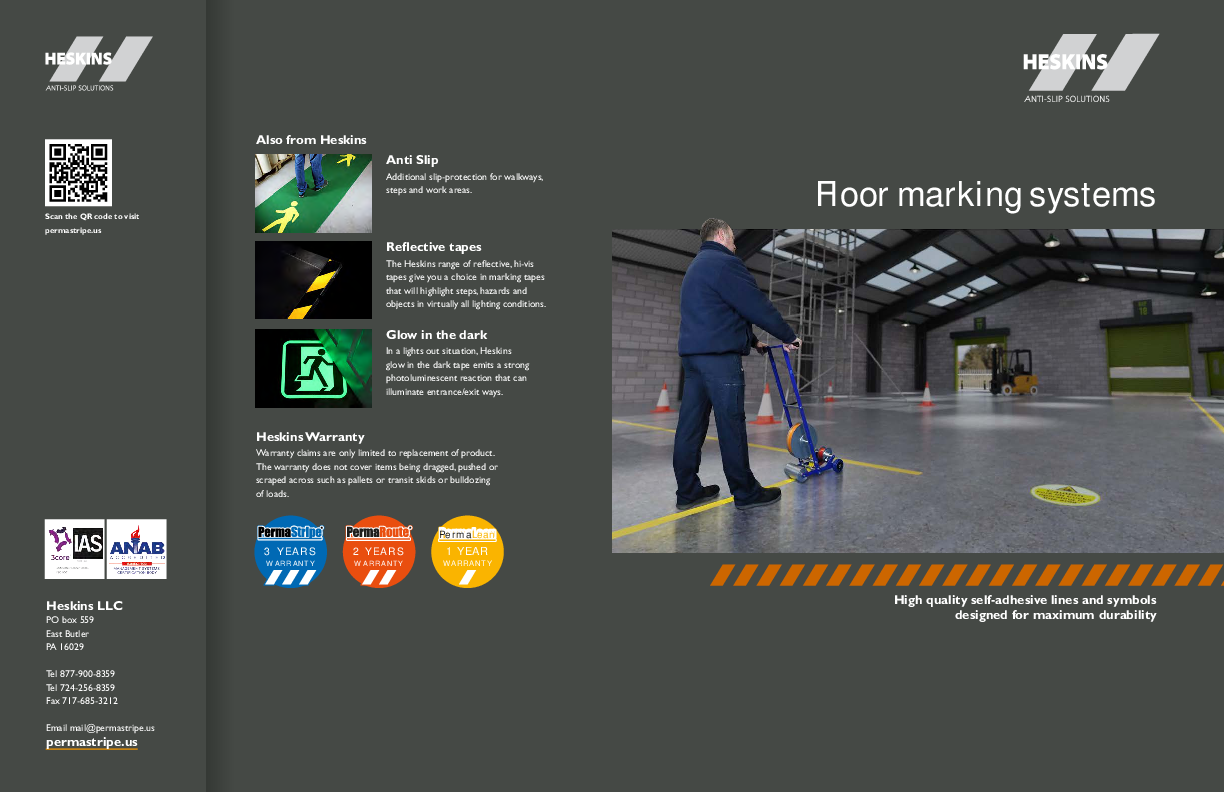Viewport: 1224px width, 792px height.
Task: Click the Heskins Warranty heading
Action: tap(310, 437)
